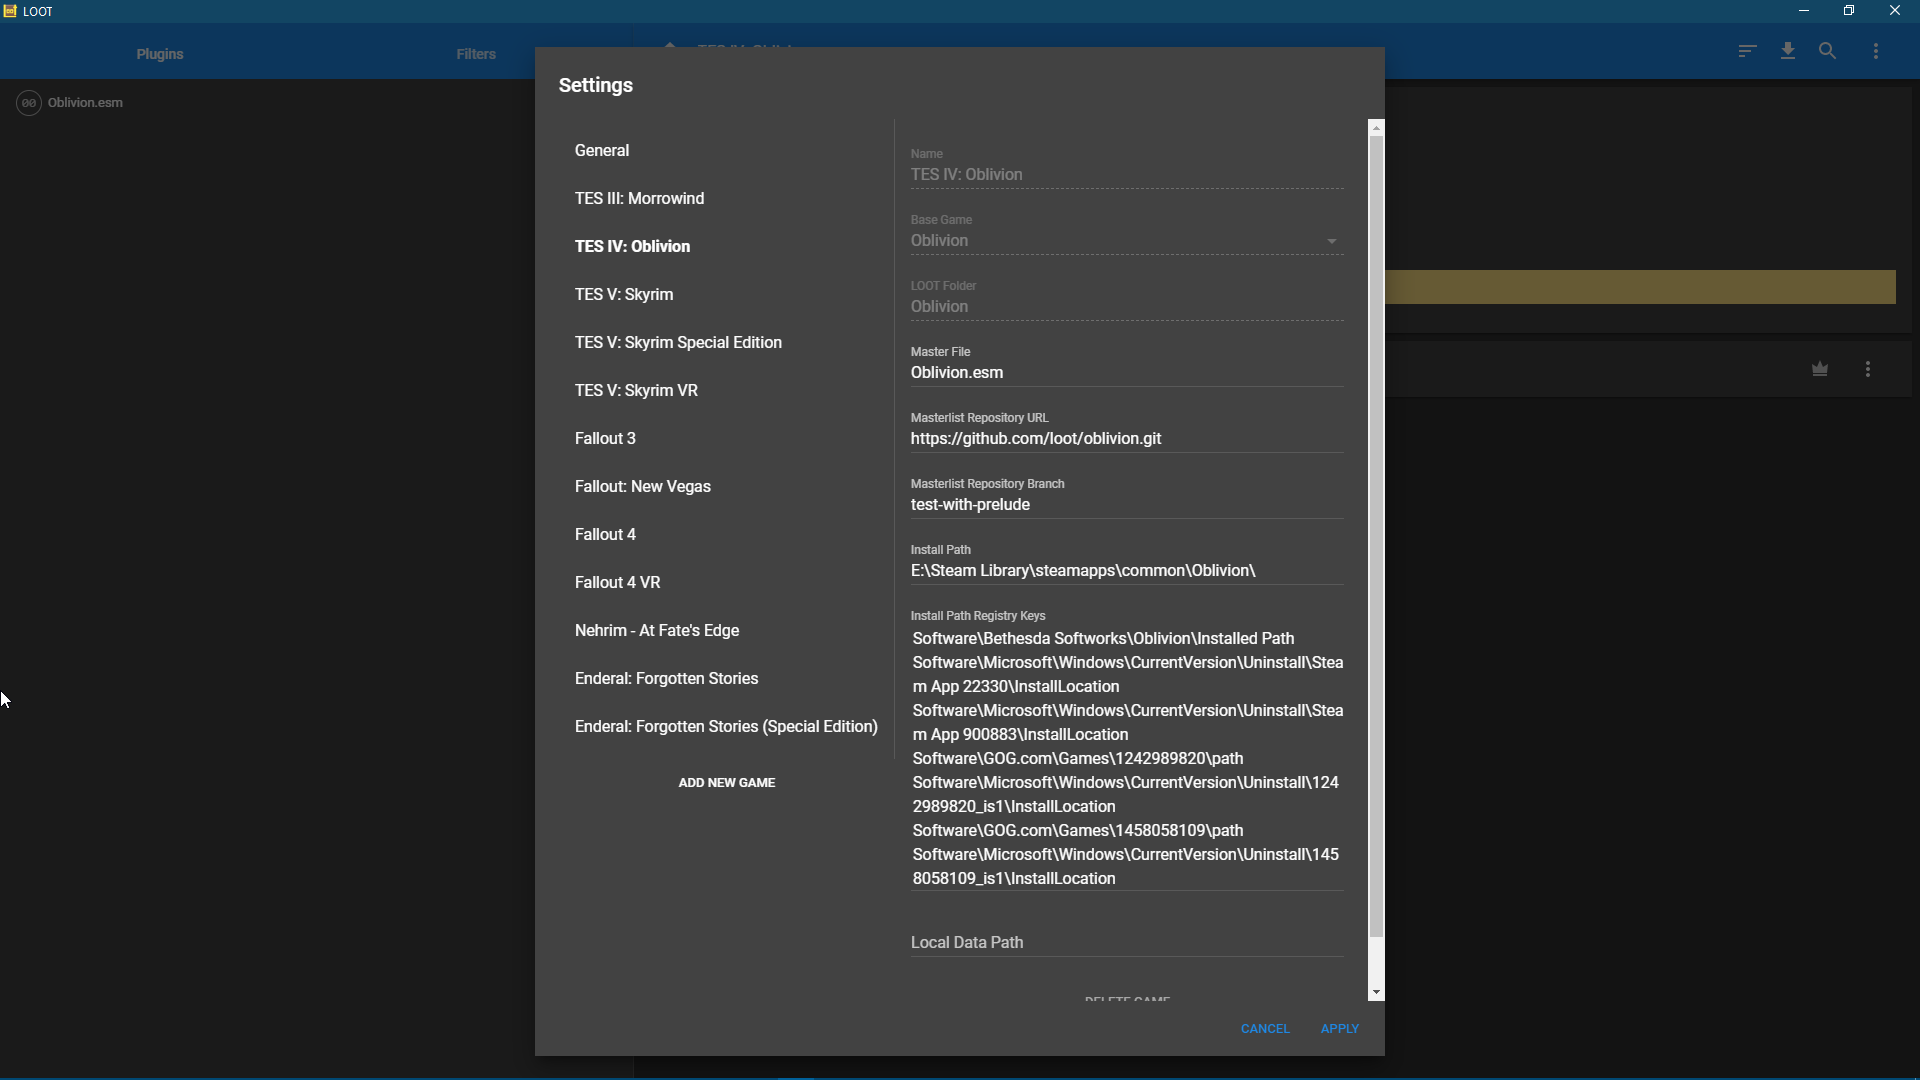Click the crown icon on the plugin card

click(x=1820, y=368)
